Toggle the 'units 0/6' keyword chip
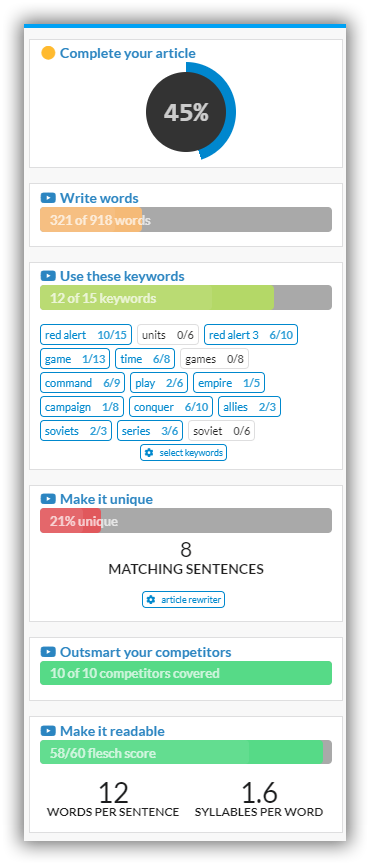This screenshot has height=865, width=370. point(168,335)
